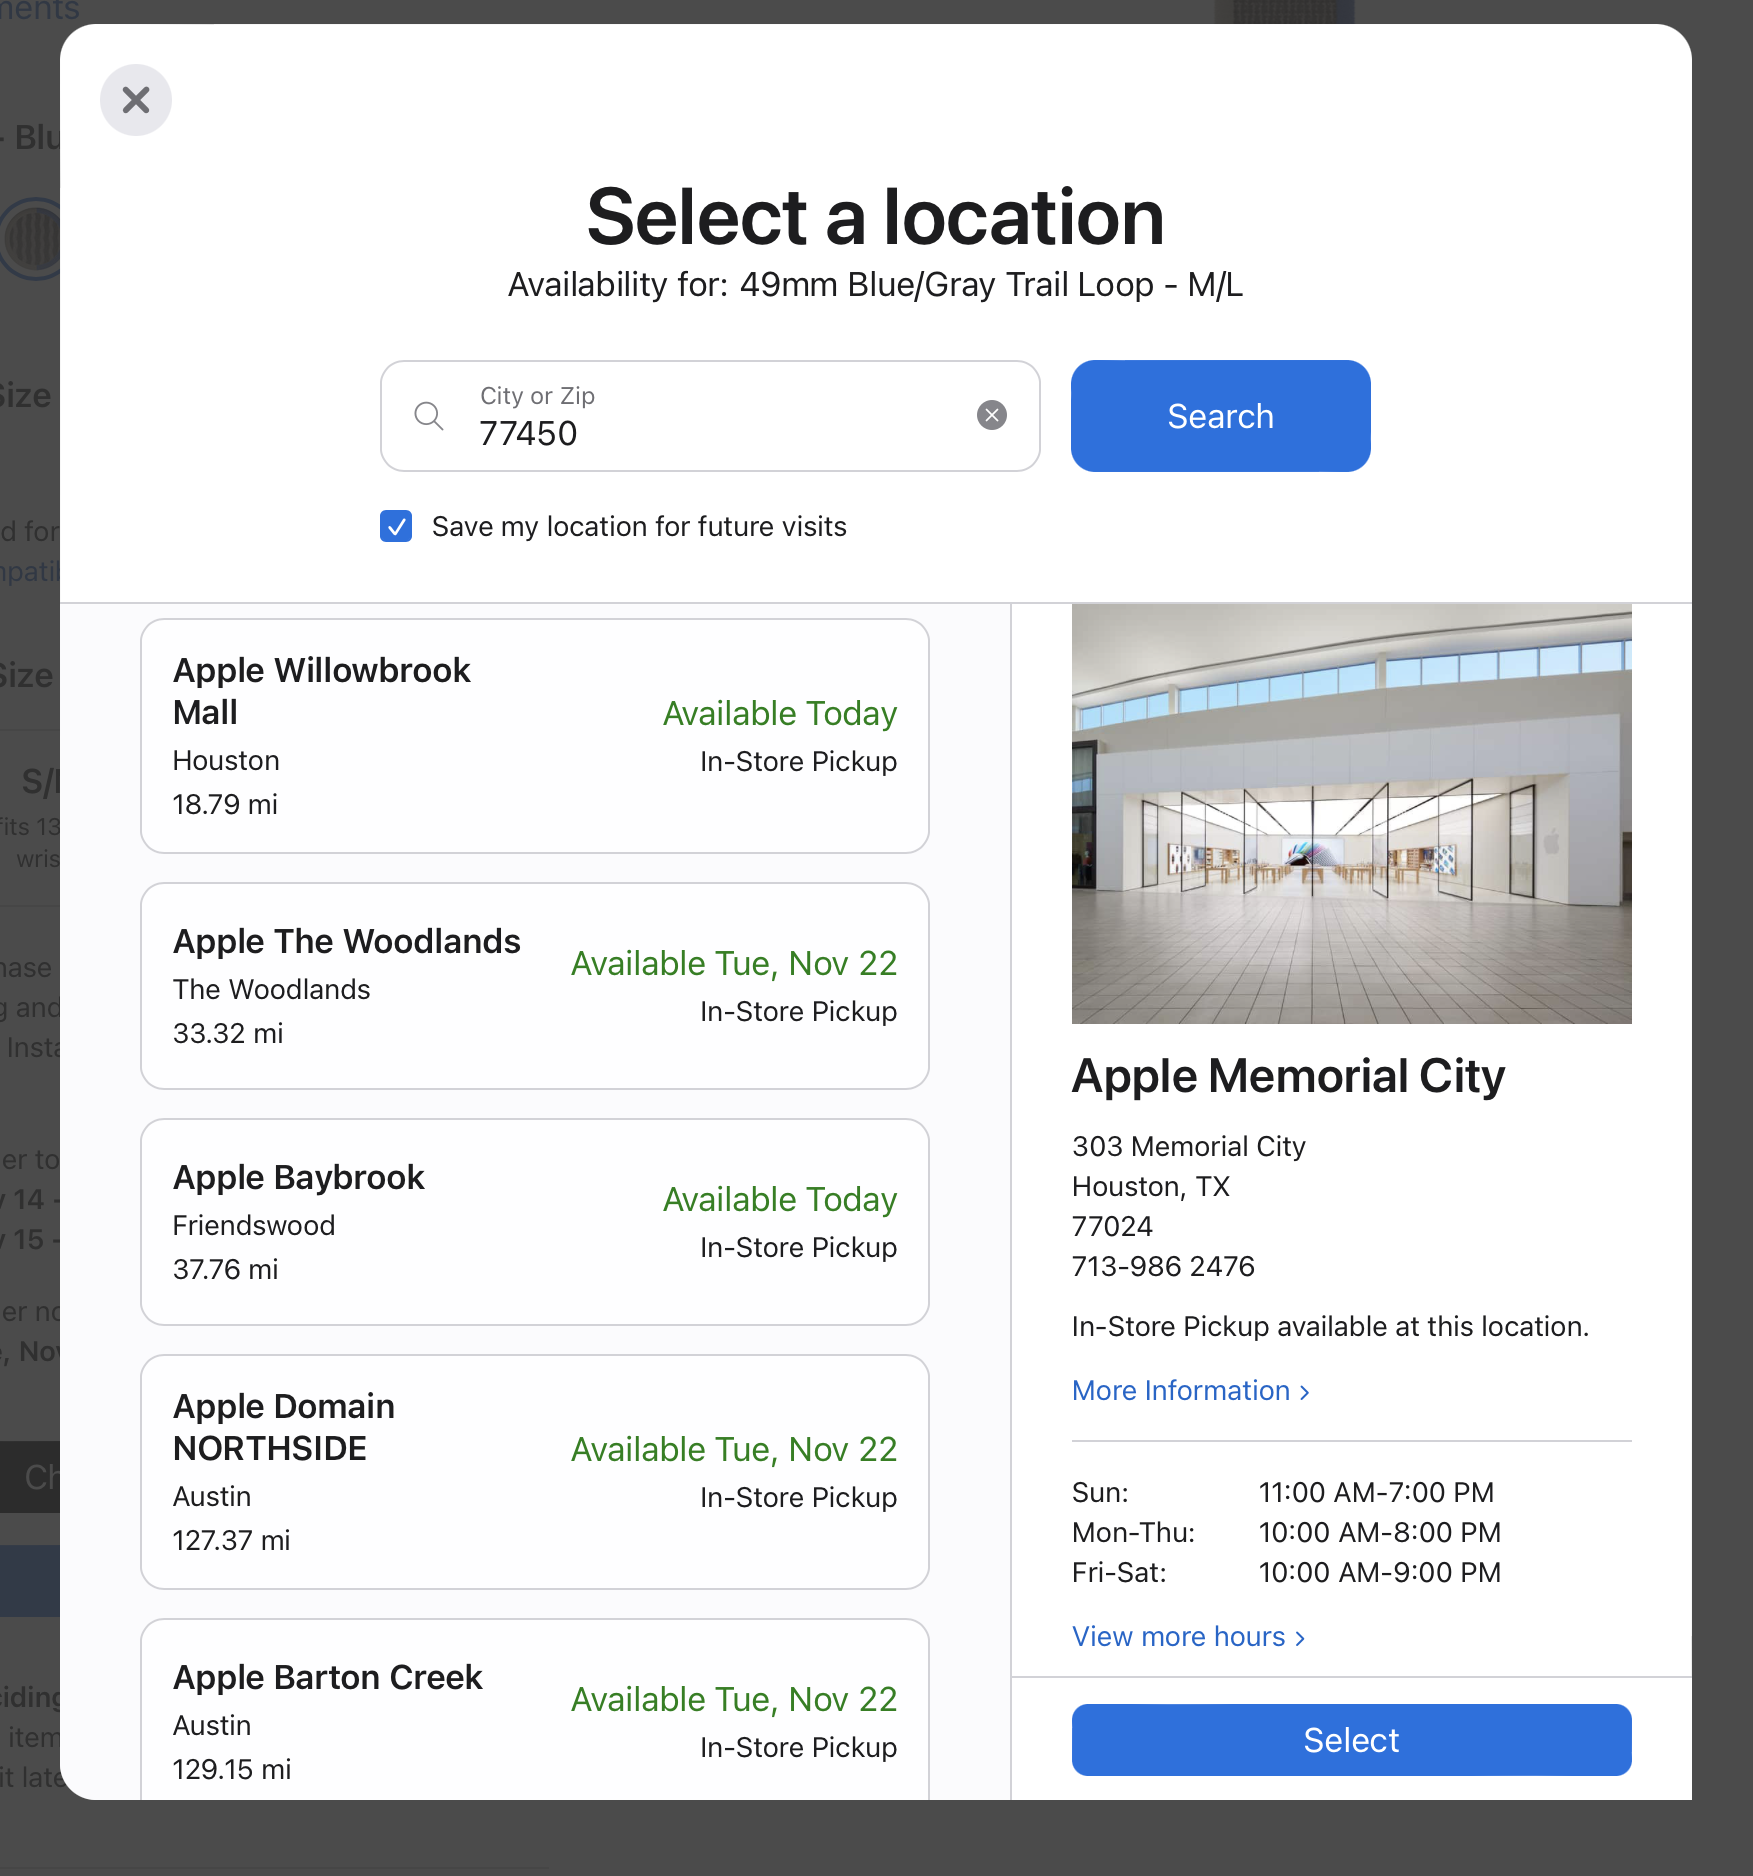
Task: Close the Select a location dialog
Action: (x=136, y=100)
